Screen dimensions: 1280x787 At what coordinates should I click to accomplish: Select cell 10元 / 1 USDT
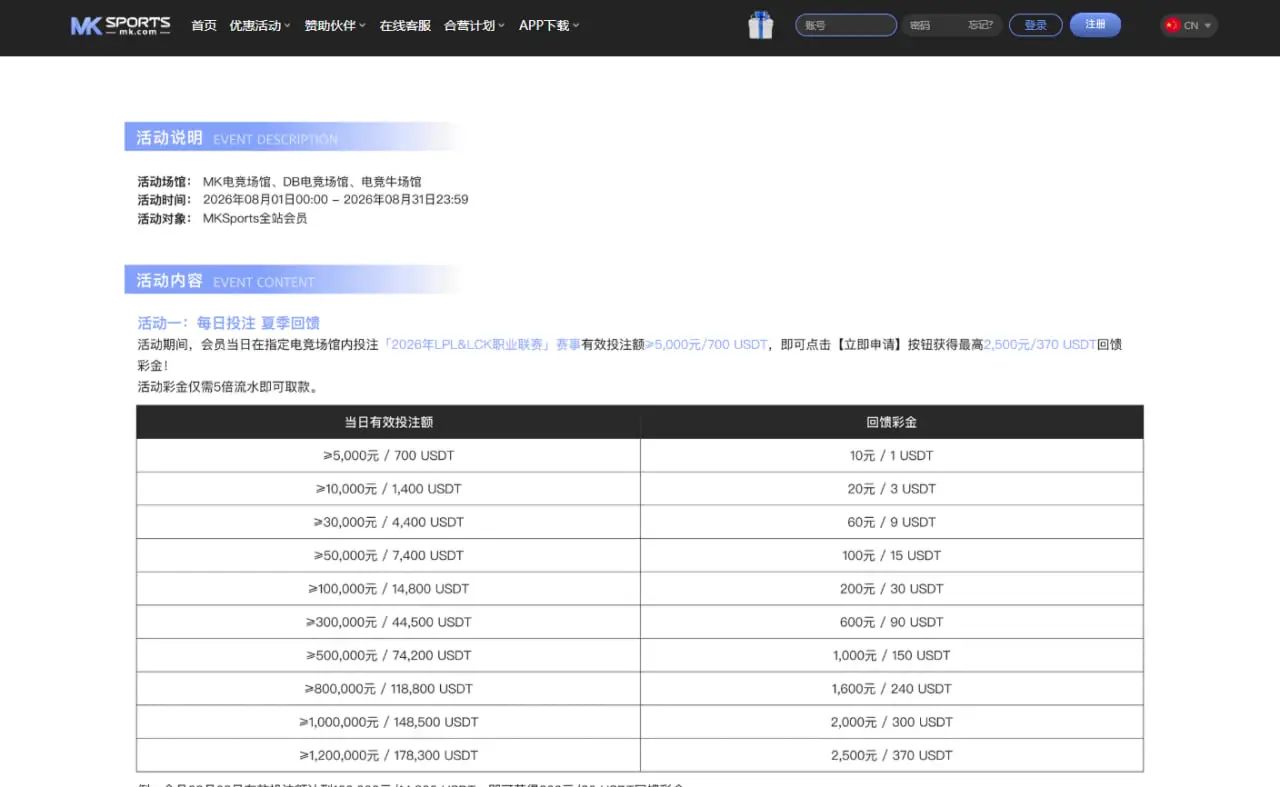(892, 455)
